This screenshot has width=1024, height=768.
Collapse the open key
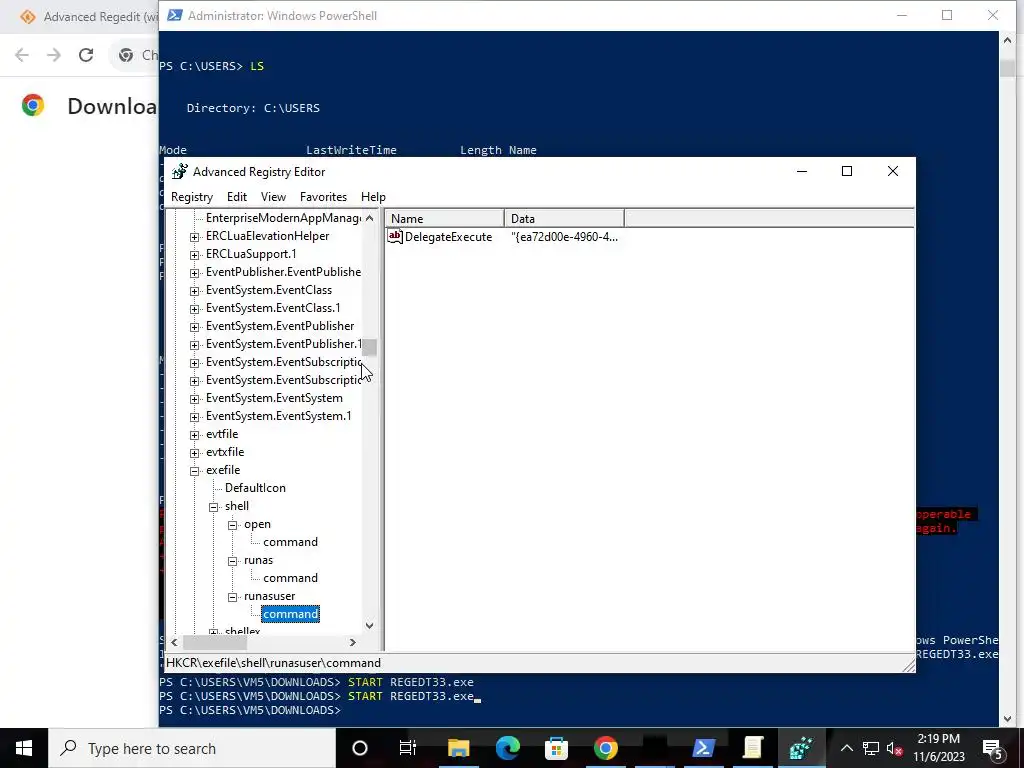pyautogui.click(x=232, y=524)
